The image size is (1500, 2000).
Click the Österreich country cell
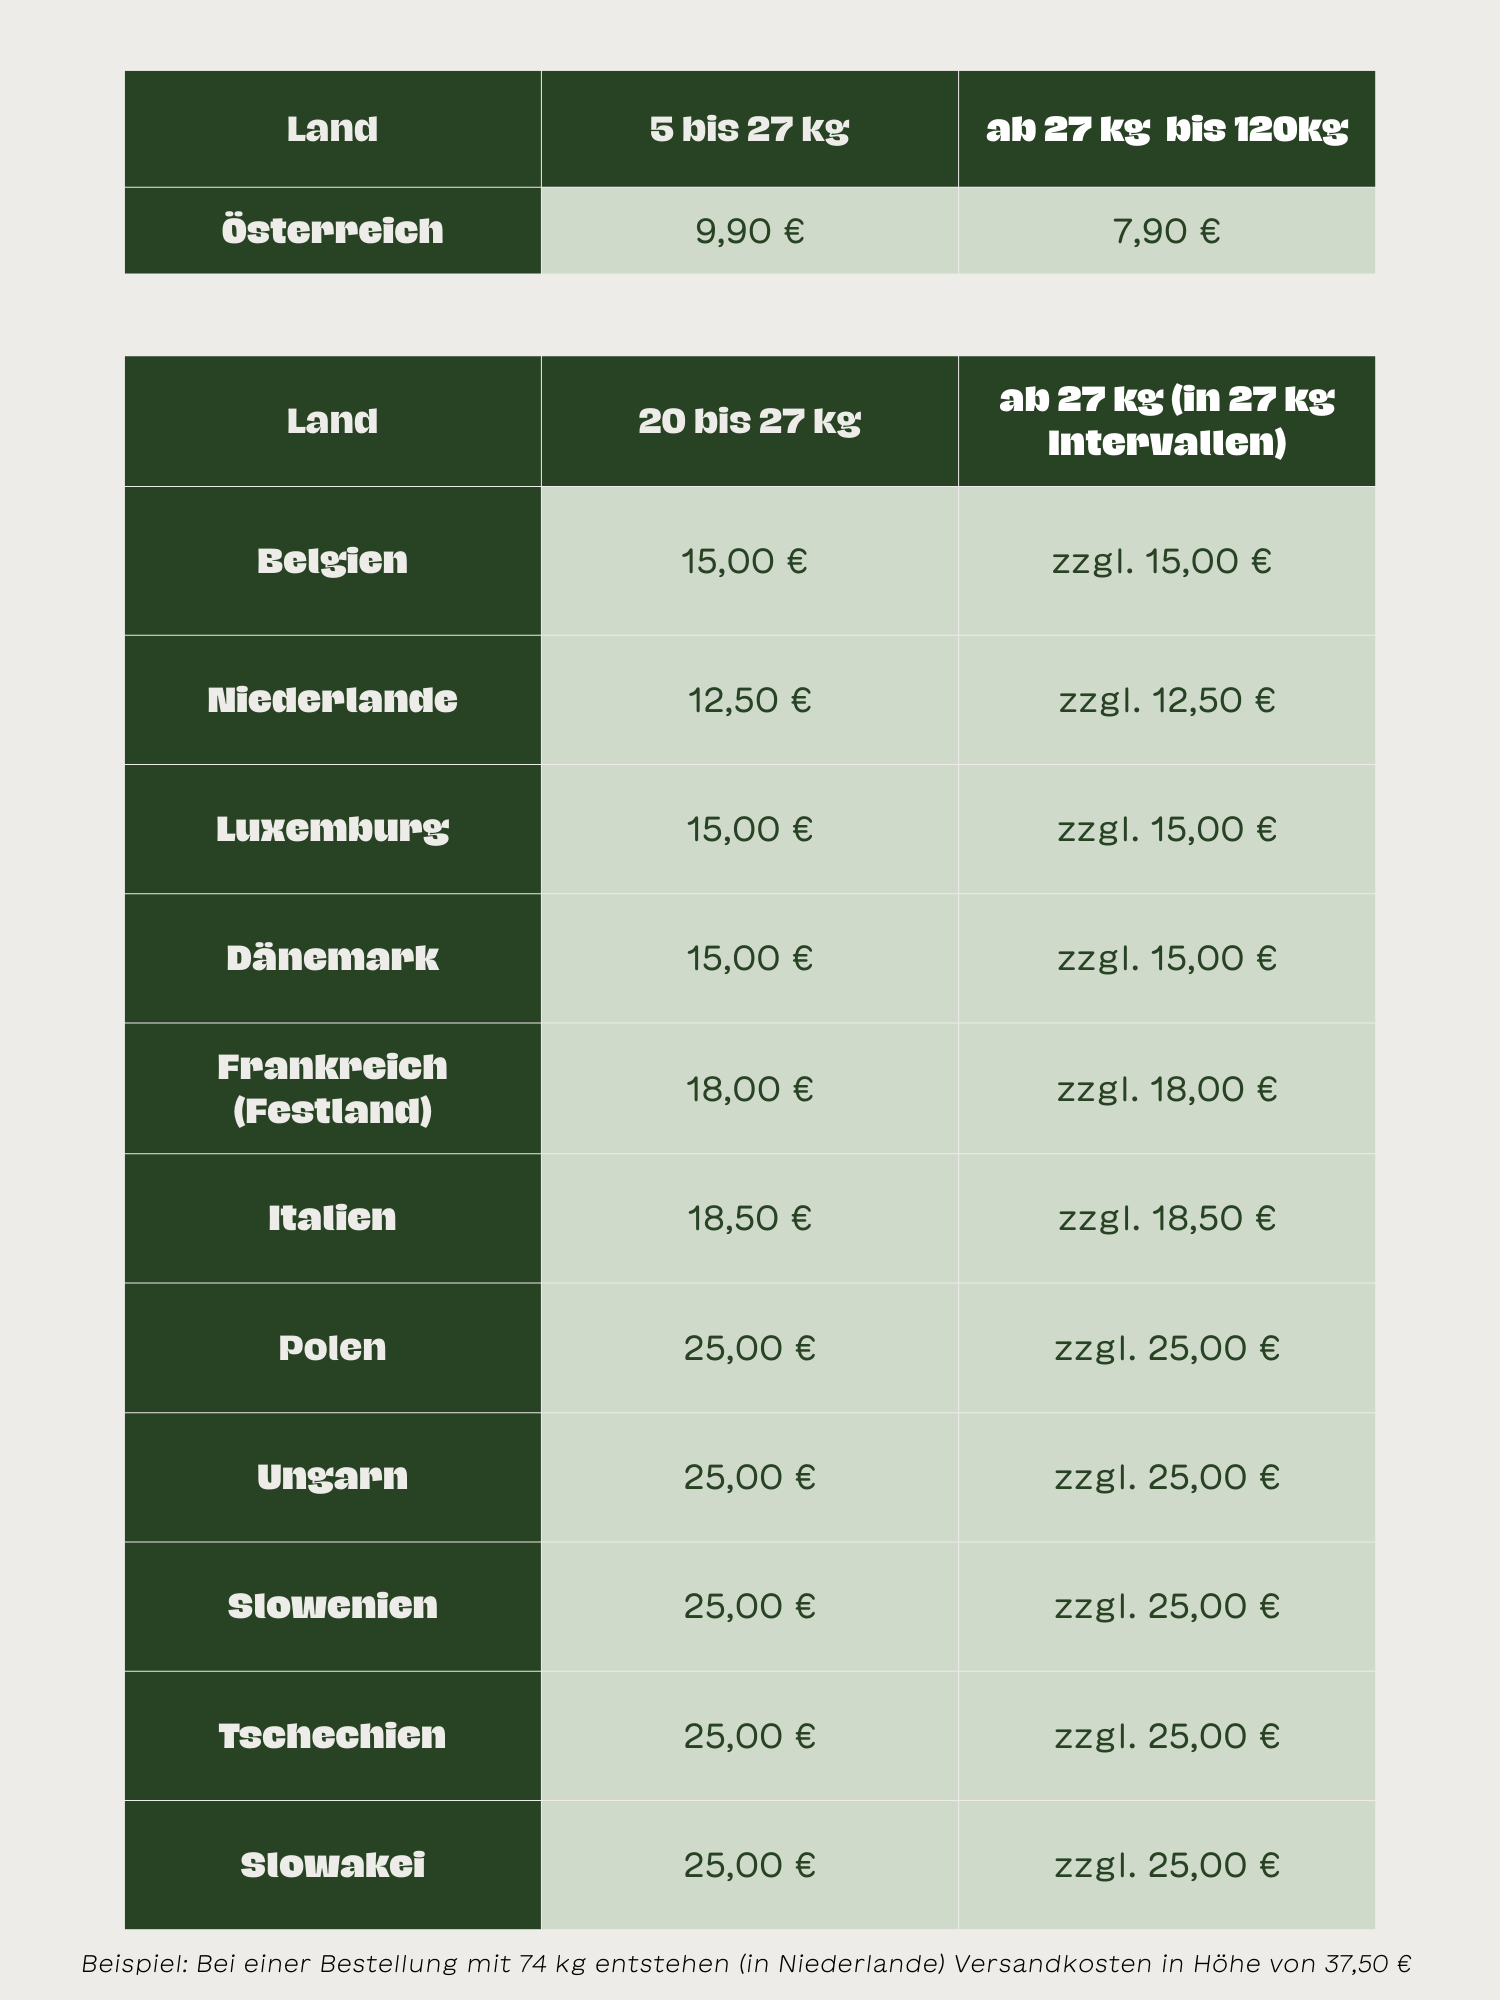332,231
